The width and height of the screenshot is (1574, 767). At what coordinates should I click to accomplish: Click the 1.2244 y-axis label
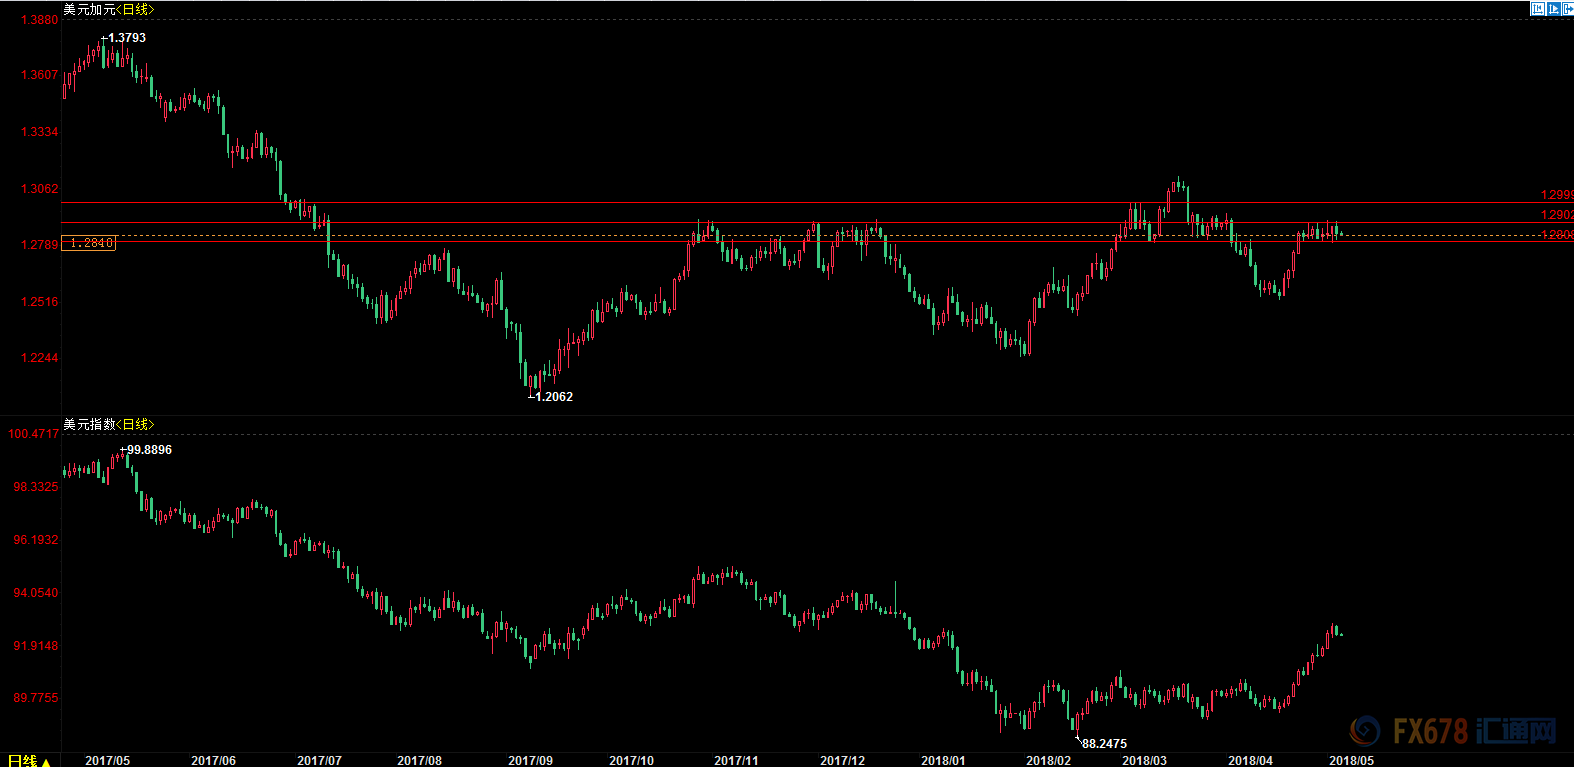click(40, 358)
